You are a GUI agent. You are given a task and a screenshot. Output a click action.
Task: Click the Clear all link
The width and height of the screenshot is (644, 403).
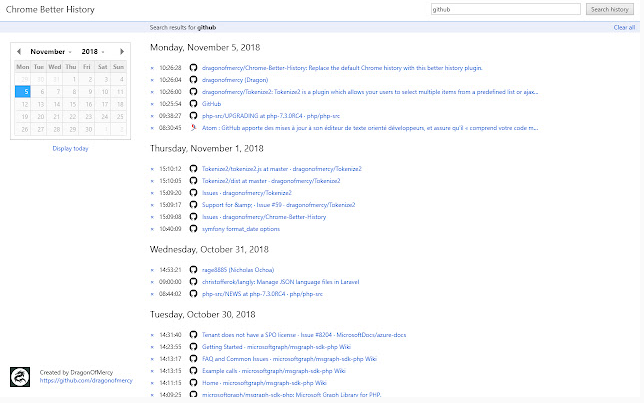(624, 28)
